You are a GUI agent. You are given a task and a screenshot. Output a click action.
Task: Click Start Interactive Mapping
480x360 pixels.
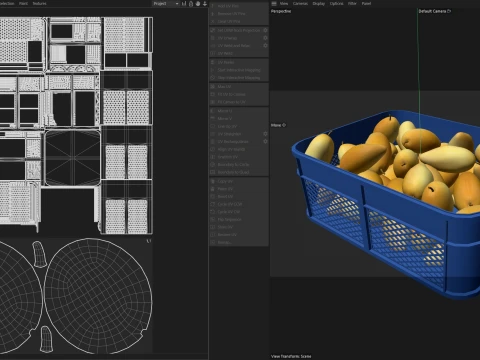click(239, 70)
